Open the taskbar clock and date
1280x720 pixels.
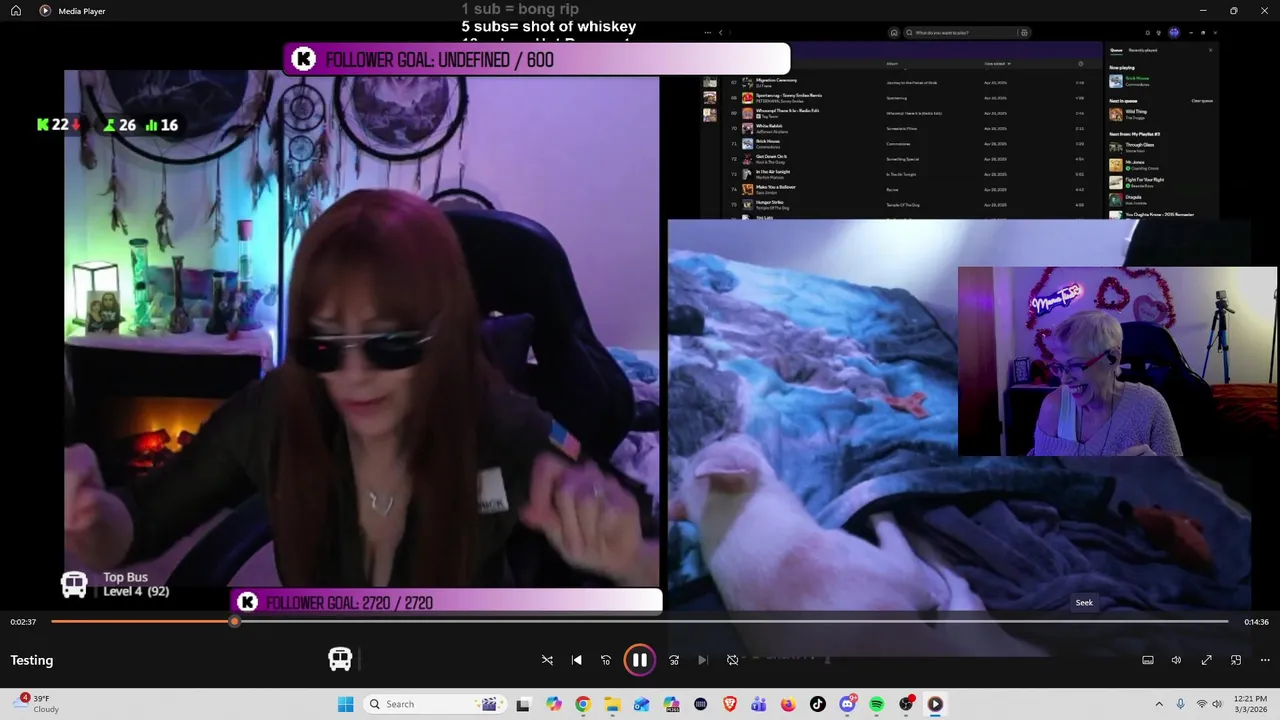pos(1250,704)
